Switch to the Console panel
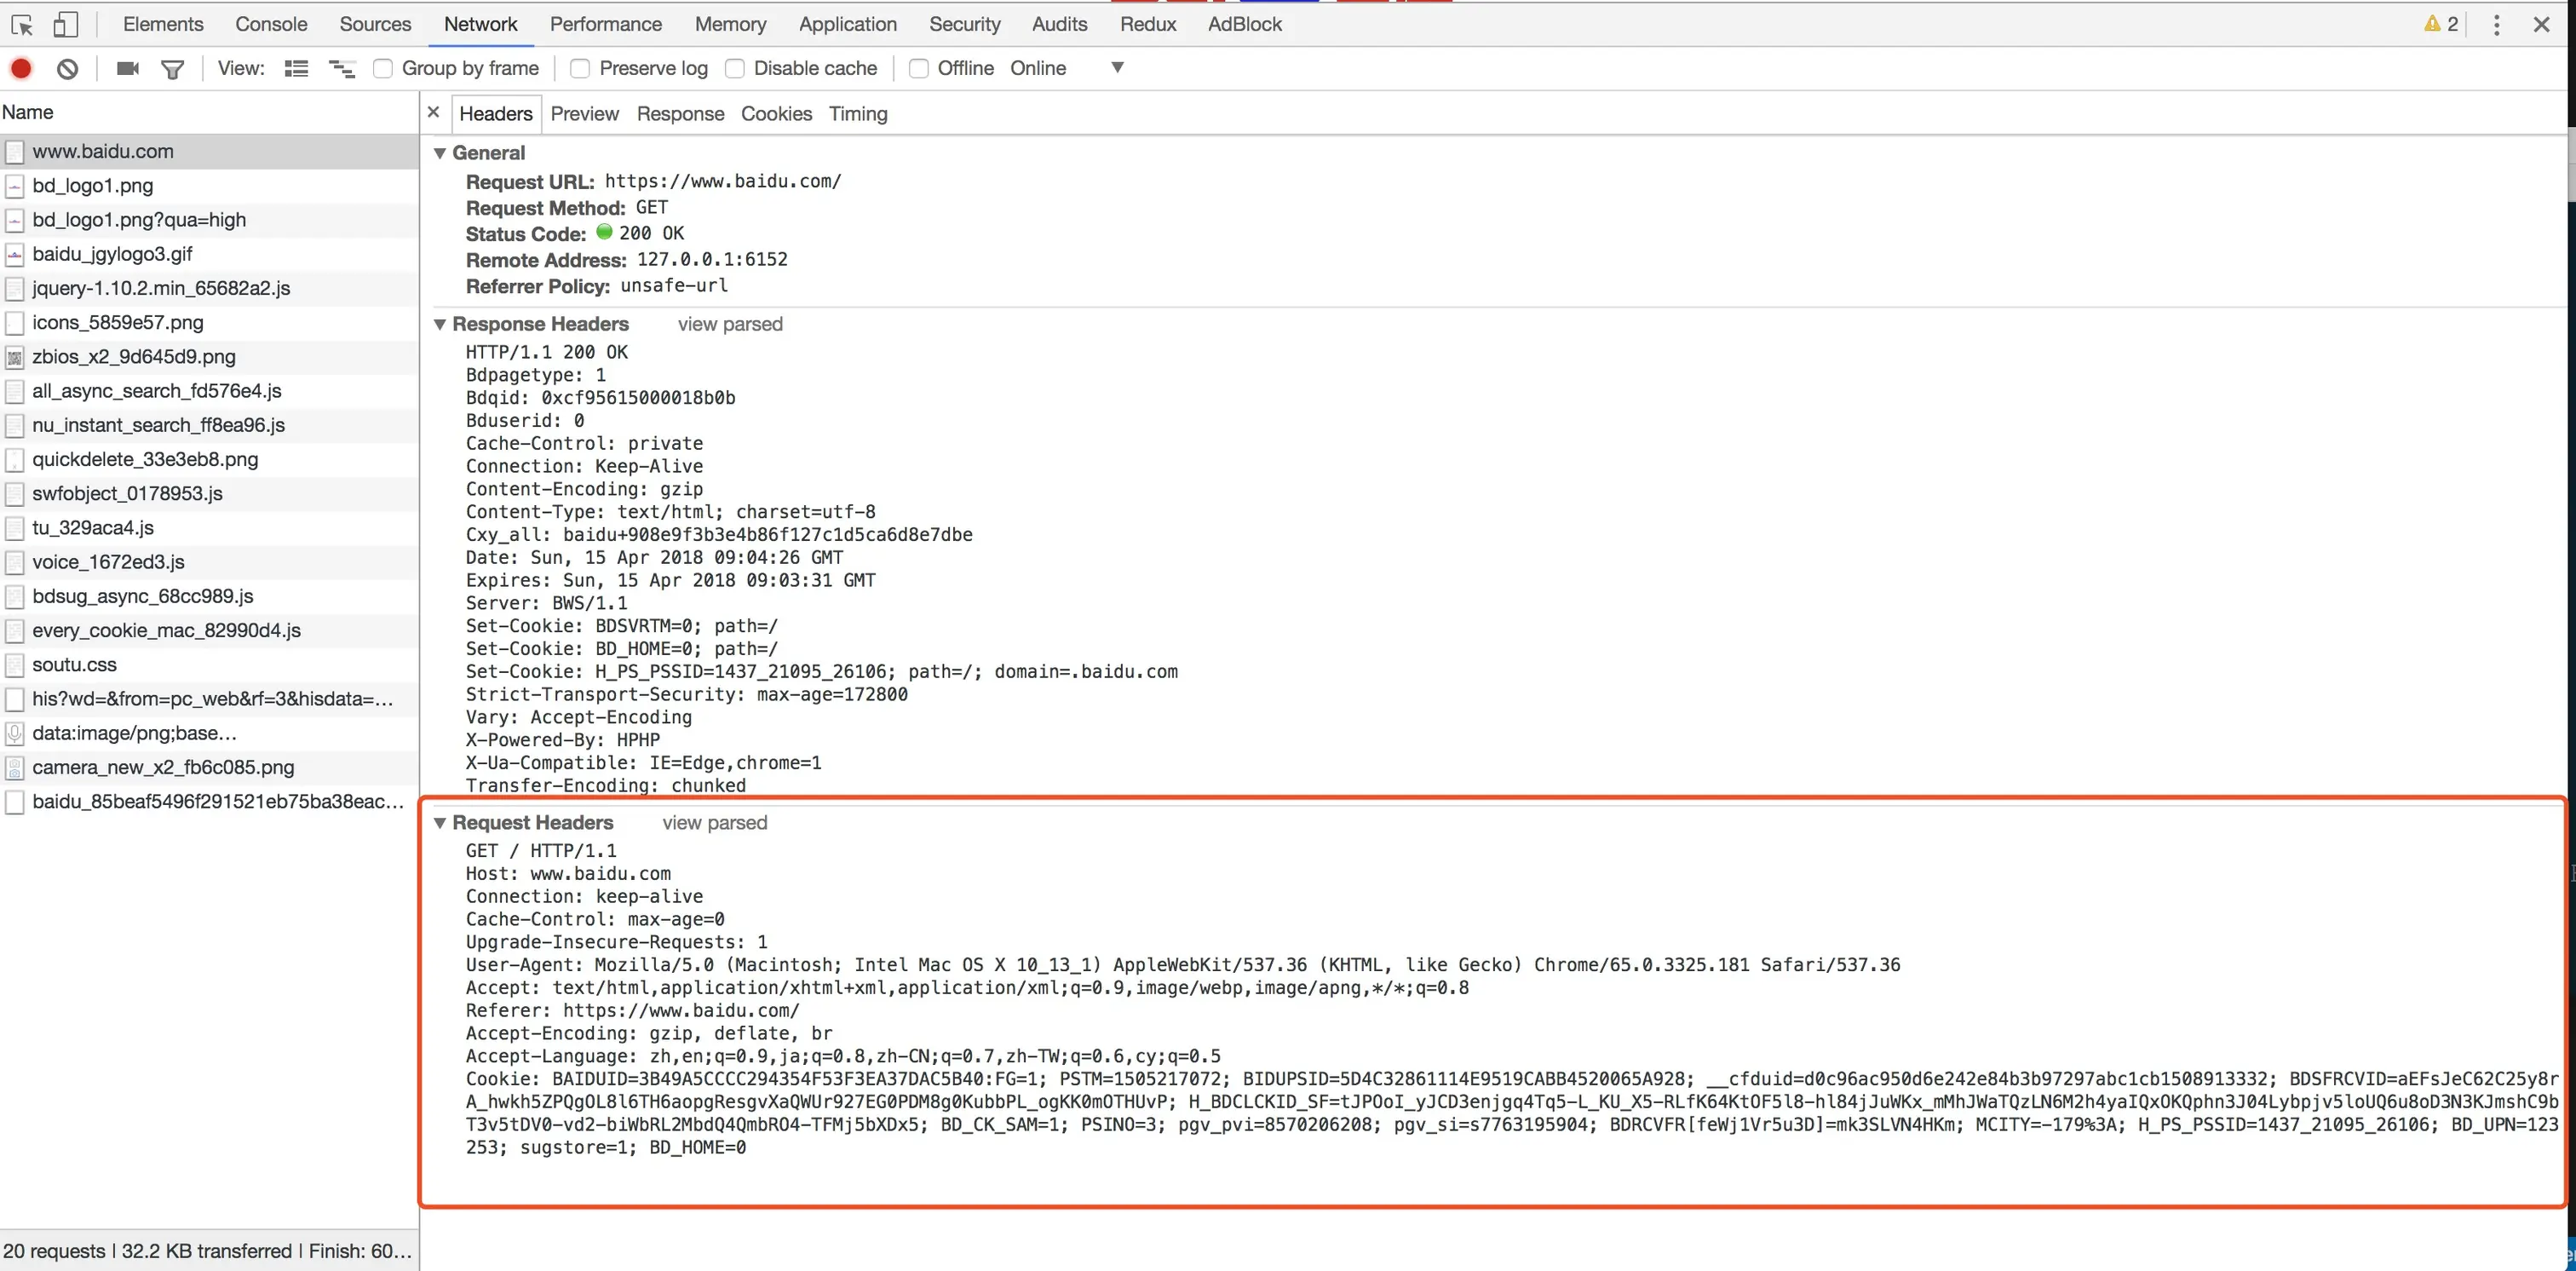 click(270, 23)
